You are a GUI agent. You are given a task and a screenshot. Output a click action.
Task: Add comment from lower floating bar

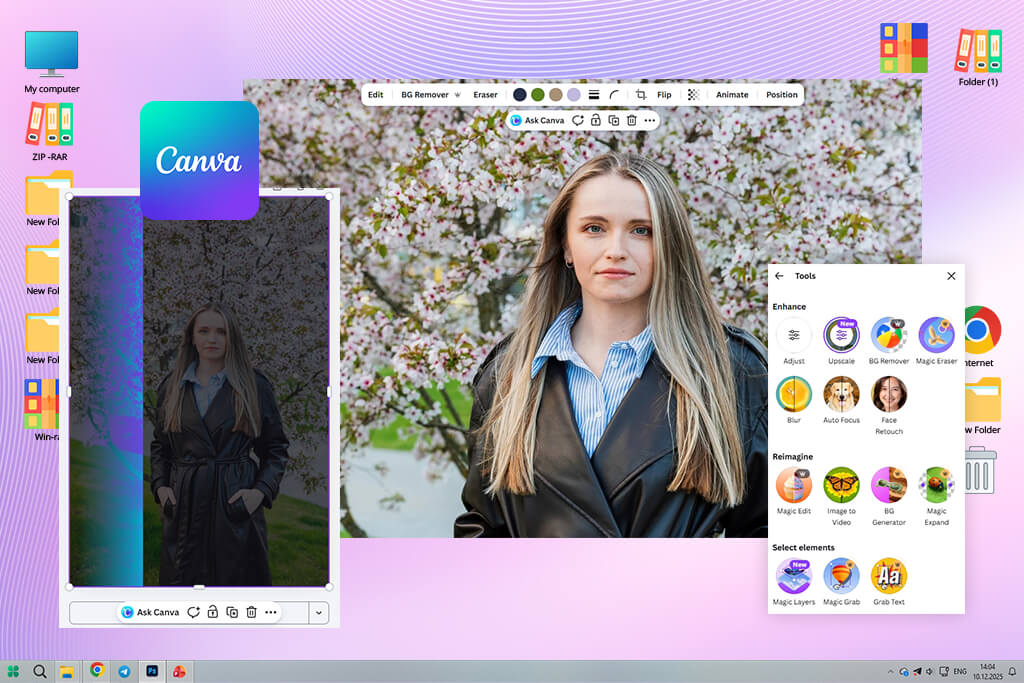tap(193, 612)
